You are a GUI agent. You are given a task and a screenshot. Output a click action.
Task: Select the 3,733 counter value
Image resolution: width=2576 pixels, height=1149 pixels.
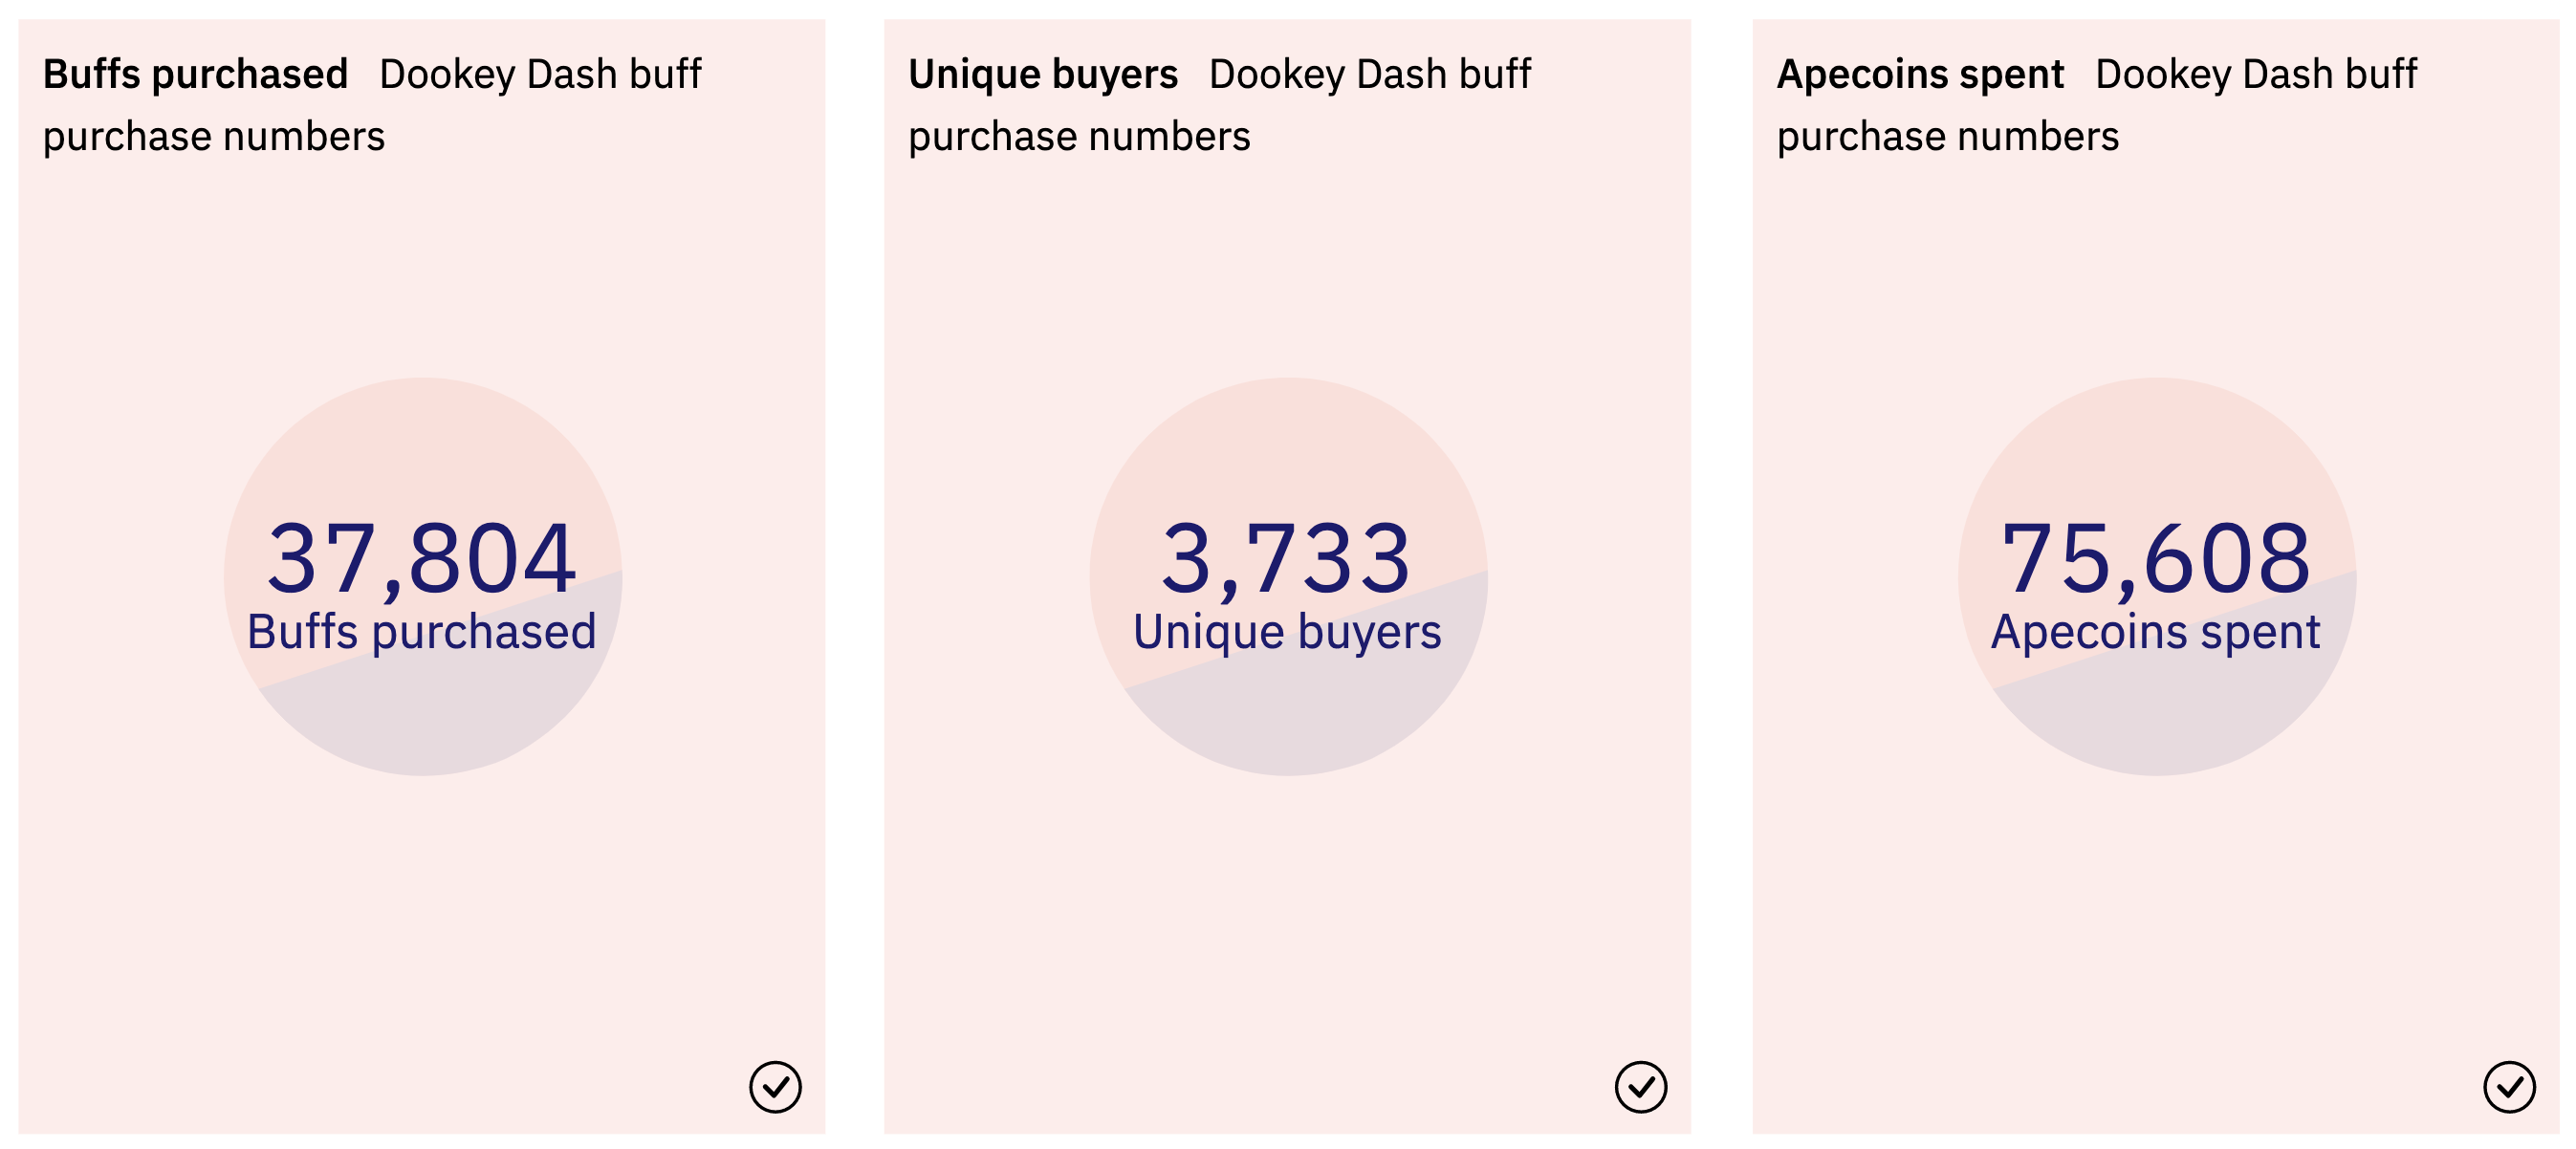pyautogui.click(x=1287, y=558)
